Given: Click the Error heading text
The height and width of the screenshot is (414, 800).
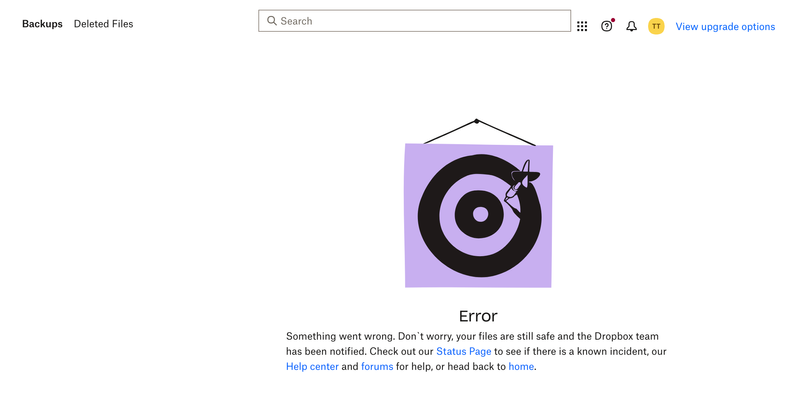Looking at the screenshot, I should [x=478, y=316].
